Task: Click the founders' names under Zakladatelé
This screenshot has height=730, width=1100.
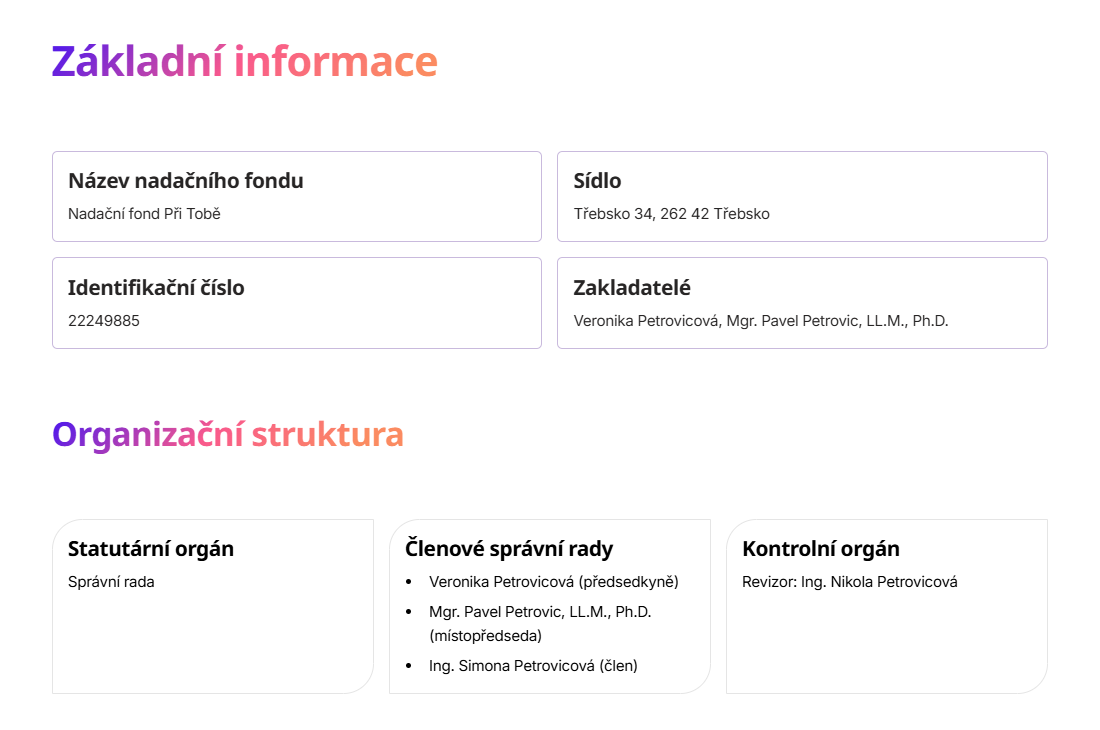Action: [x=760, y=321]
